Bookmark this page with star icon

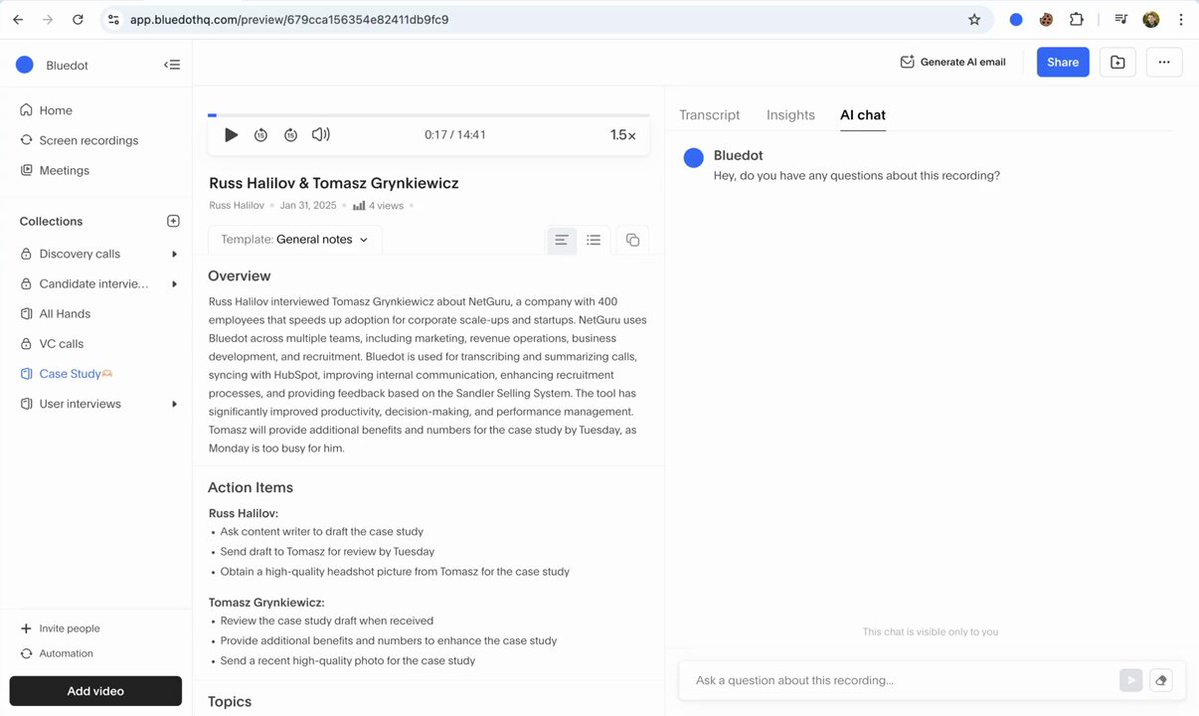973,20
